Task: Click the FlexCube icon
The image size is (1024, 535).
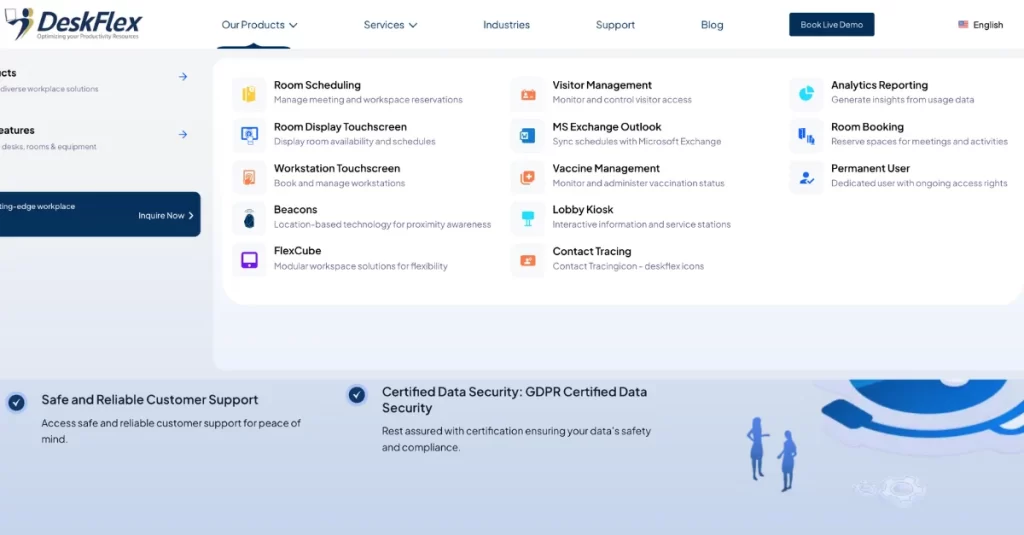Action: click(249, 259)
